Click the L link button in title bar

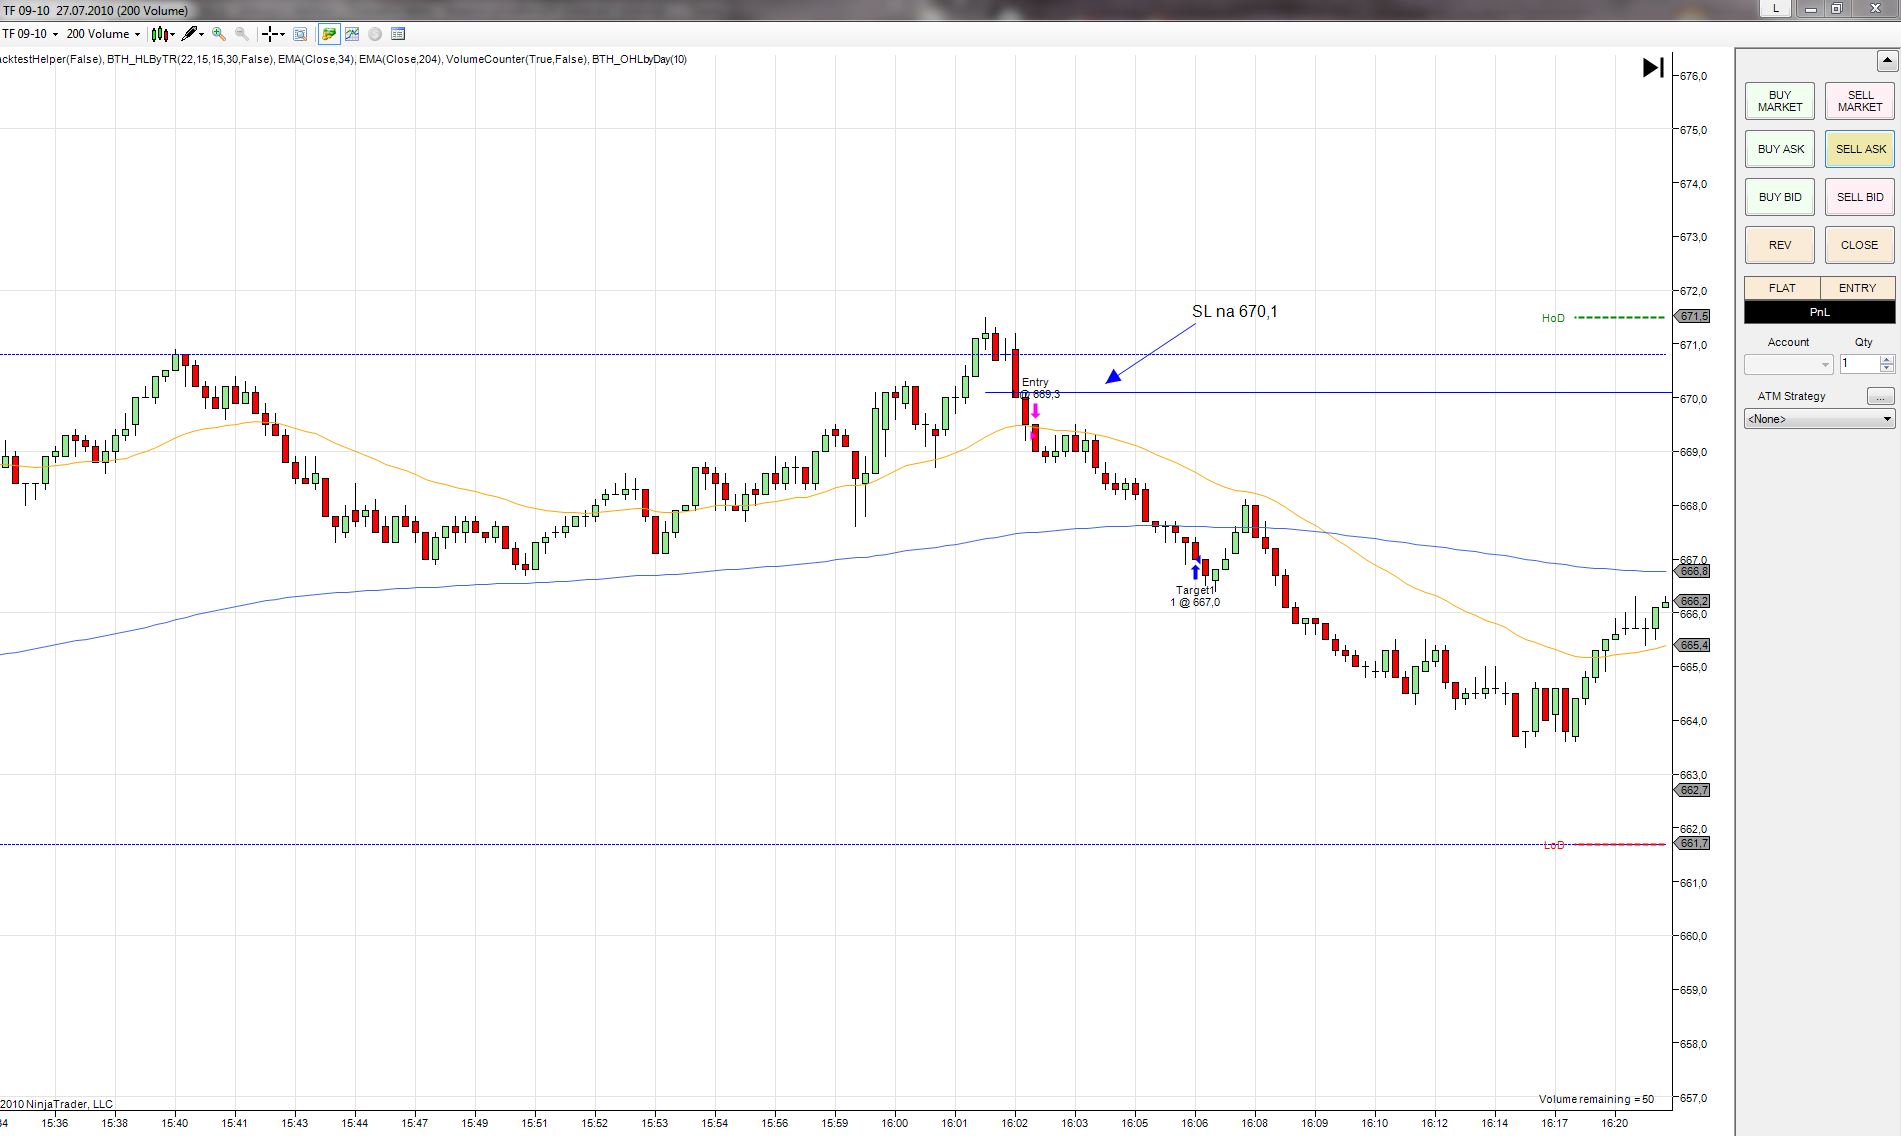(x=1776, y=8)
